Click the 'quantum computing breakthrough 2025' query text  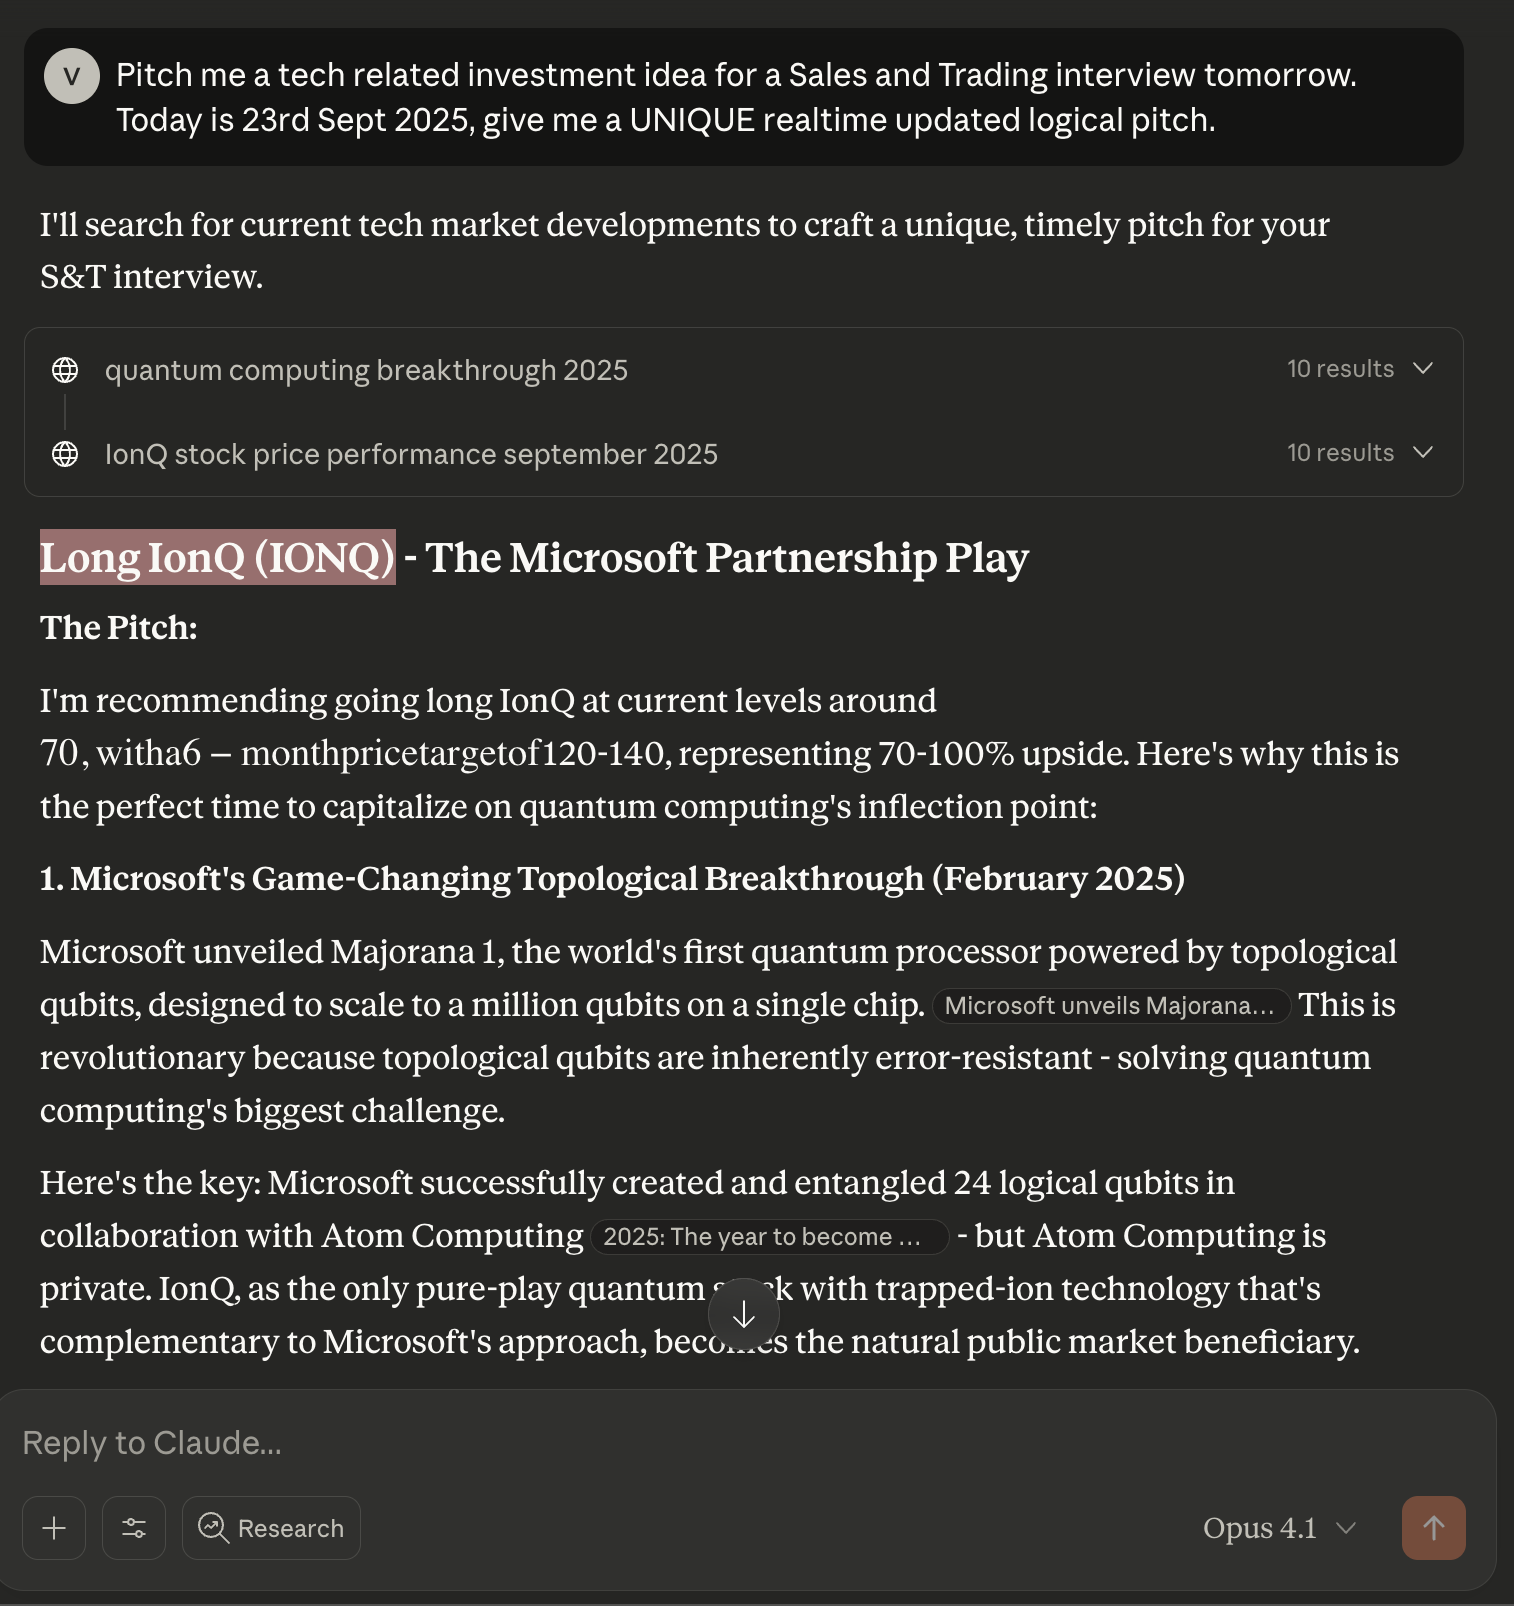[x=366, y=370]
